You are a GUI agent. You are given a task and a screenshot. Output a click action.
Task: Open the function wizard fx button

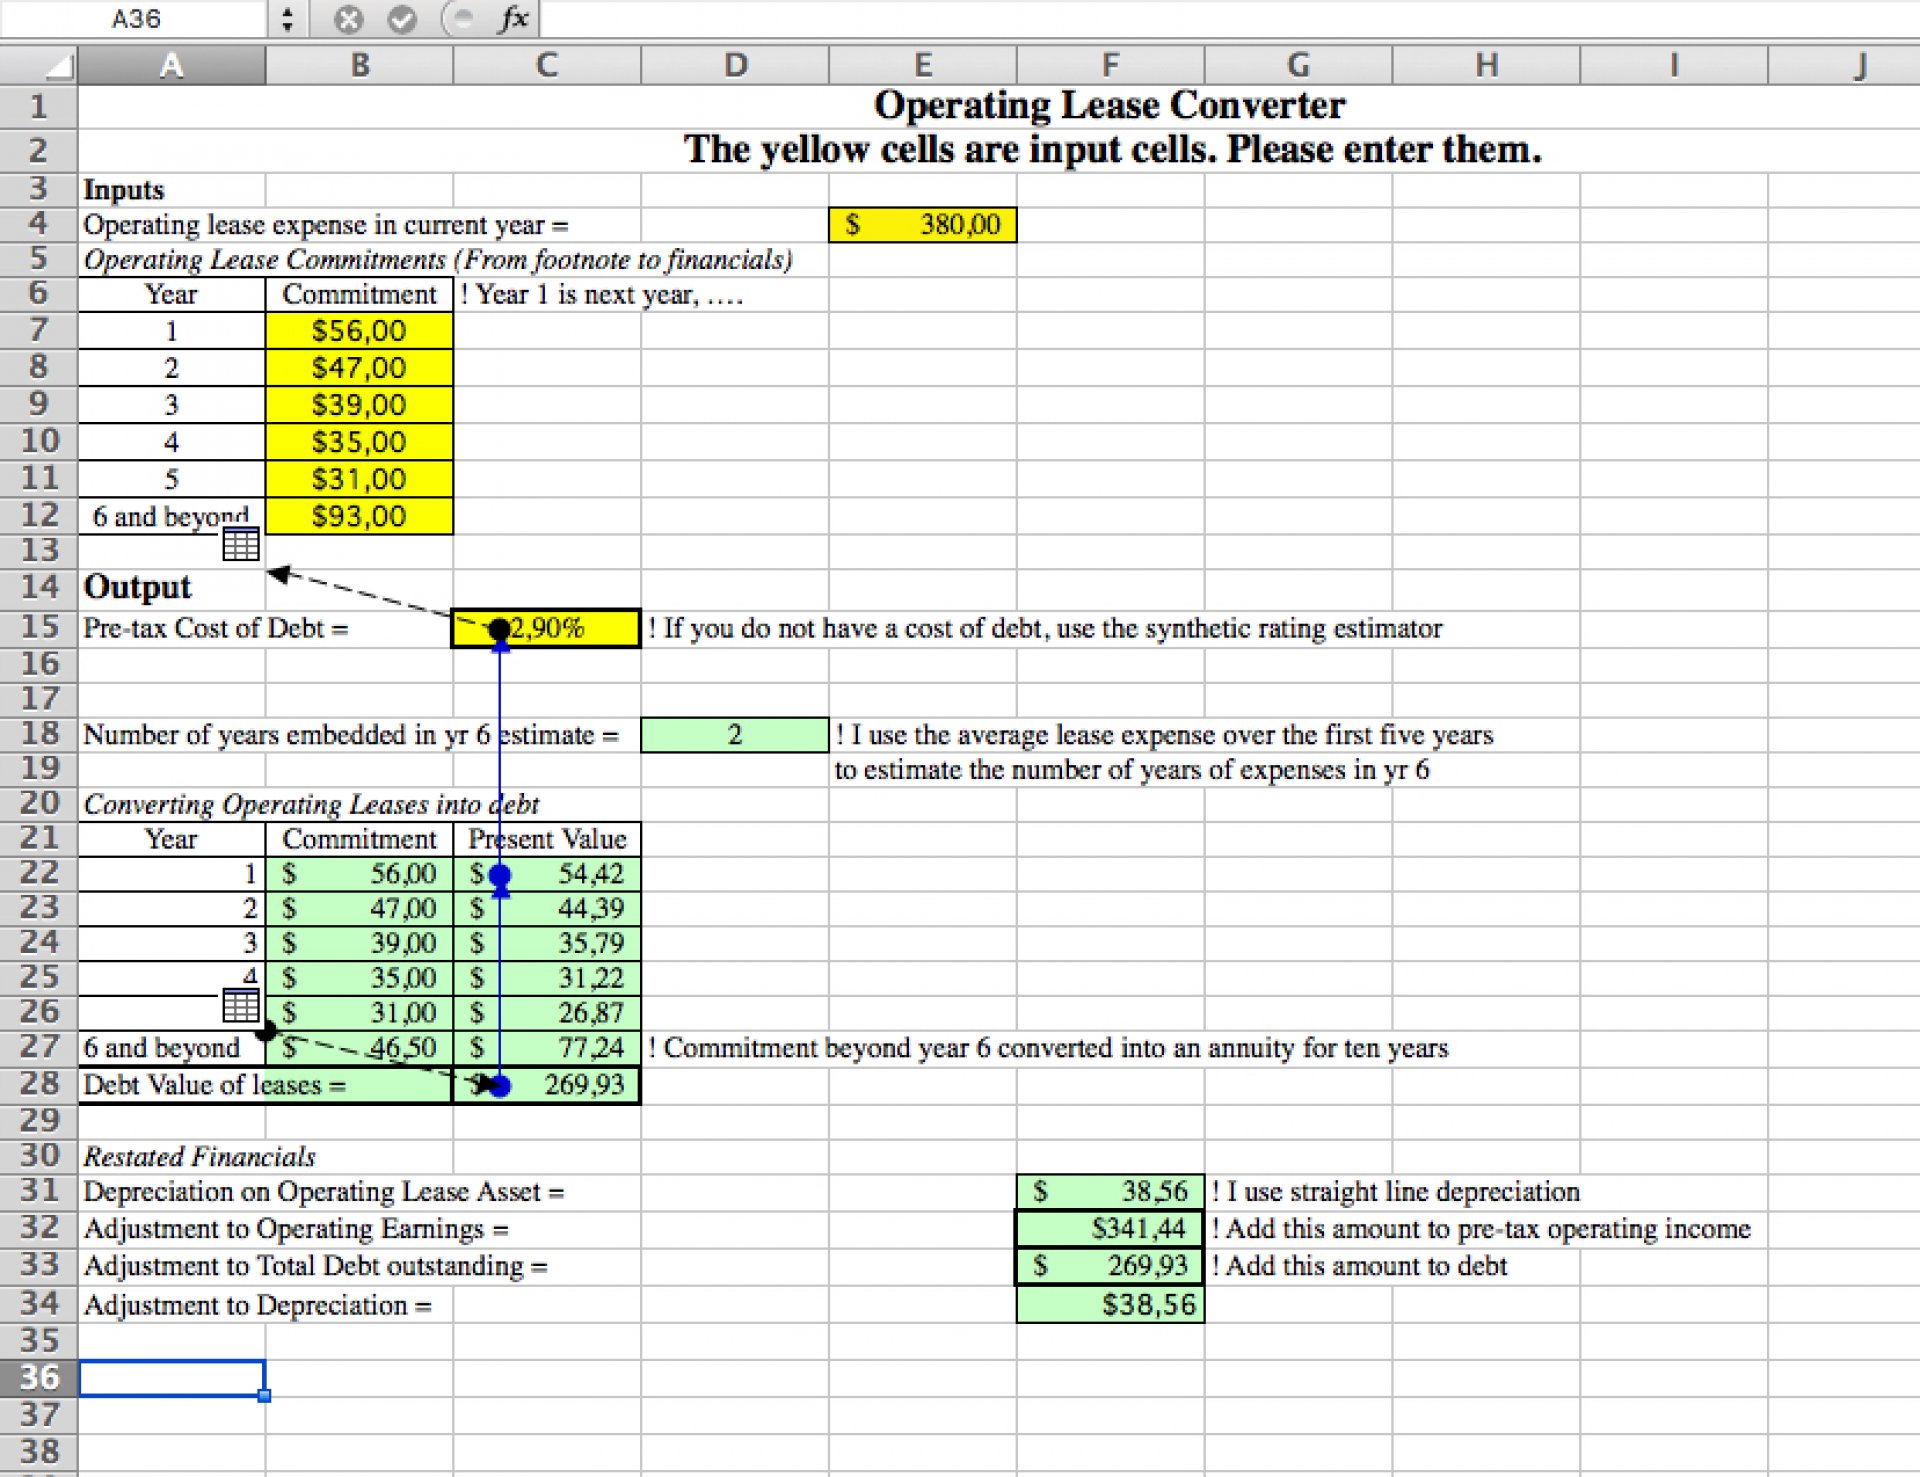click(514, 18)
